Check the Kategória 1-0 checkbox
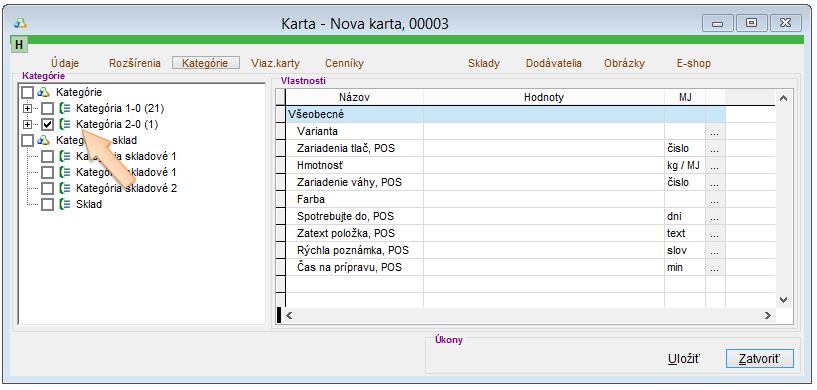817x390 pixels. pos(47,108)
